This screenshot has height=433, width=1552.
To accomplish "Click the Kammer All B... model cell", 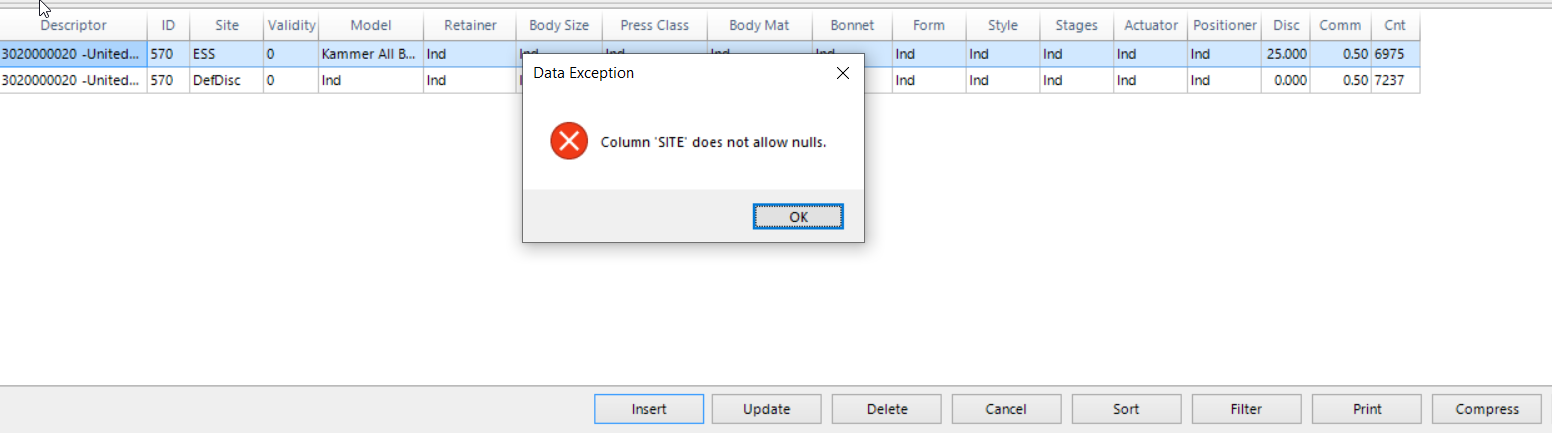I will coord(369,54).
